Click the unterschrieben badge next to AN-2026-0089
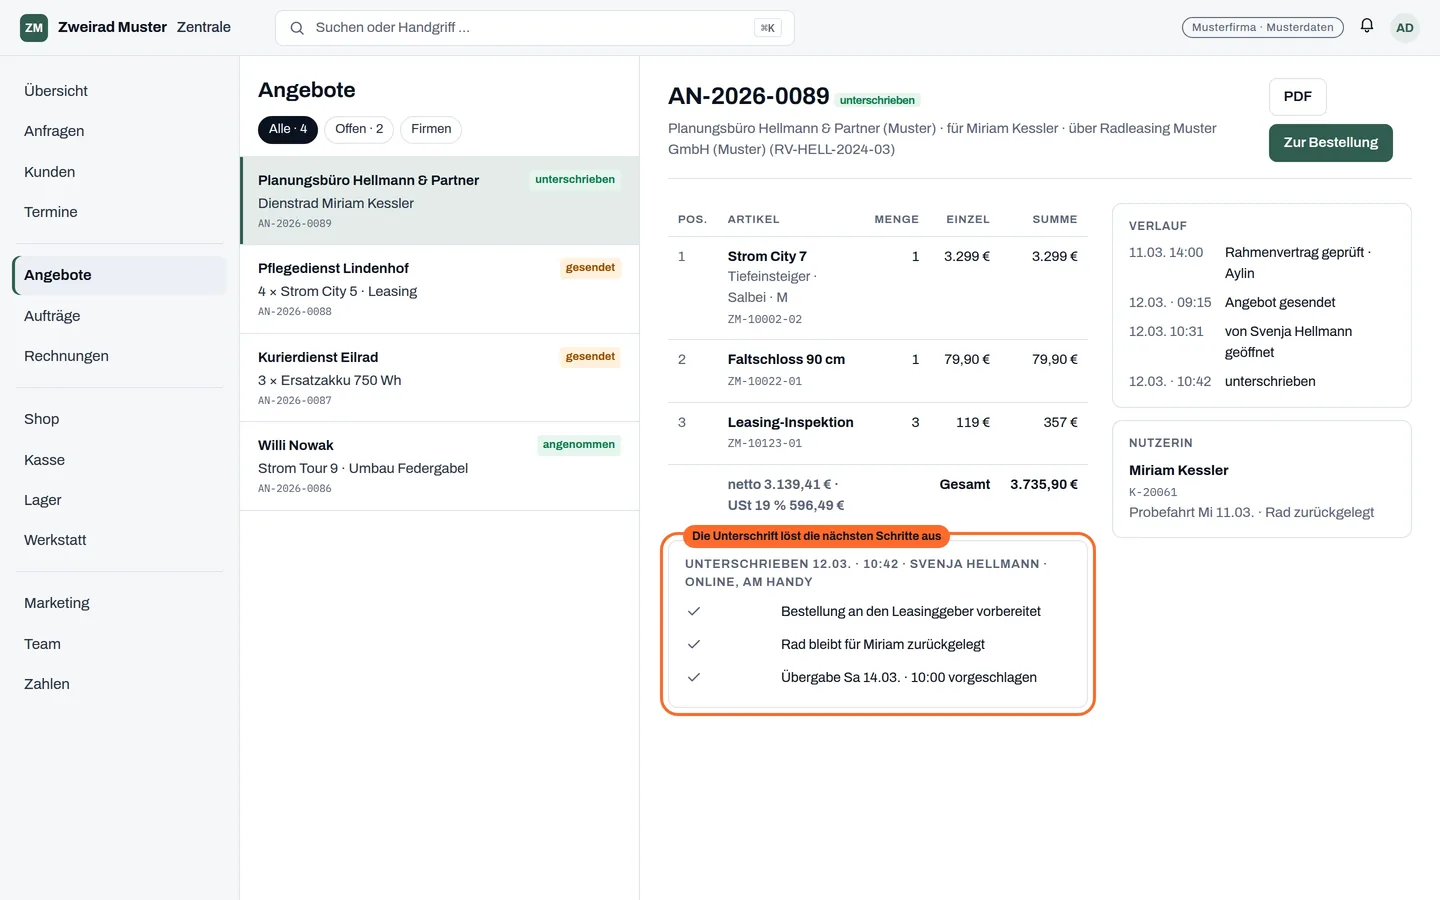This screenshot has width=1440, height=900. point(877,100)
